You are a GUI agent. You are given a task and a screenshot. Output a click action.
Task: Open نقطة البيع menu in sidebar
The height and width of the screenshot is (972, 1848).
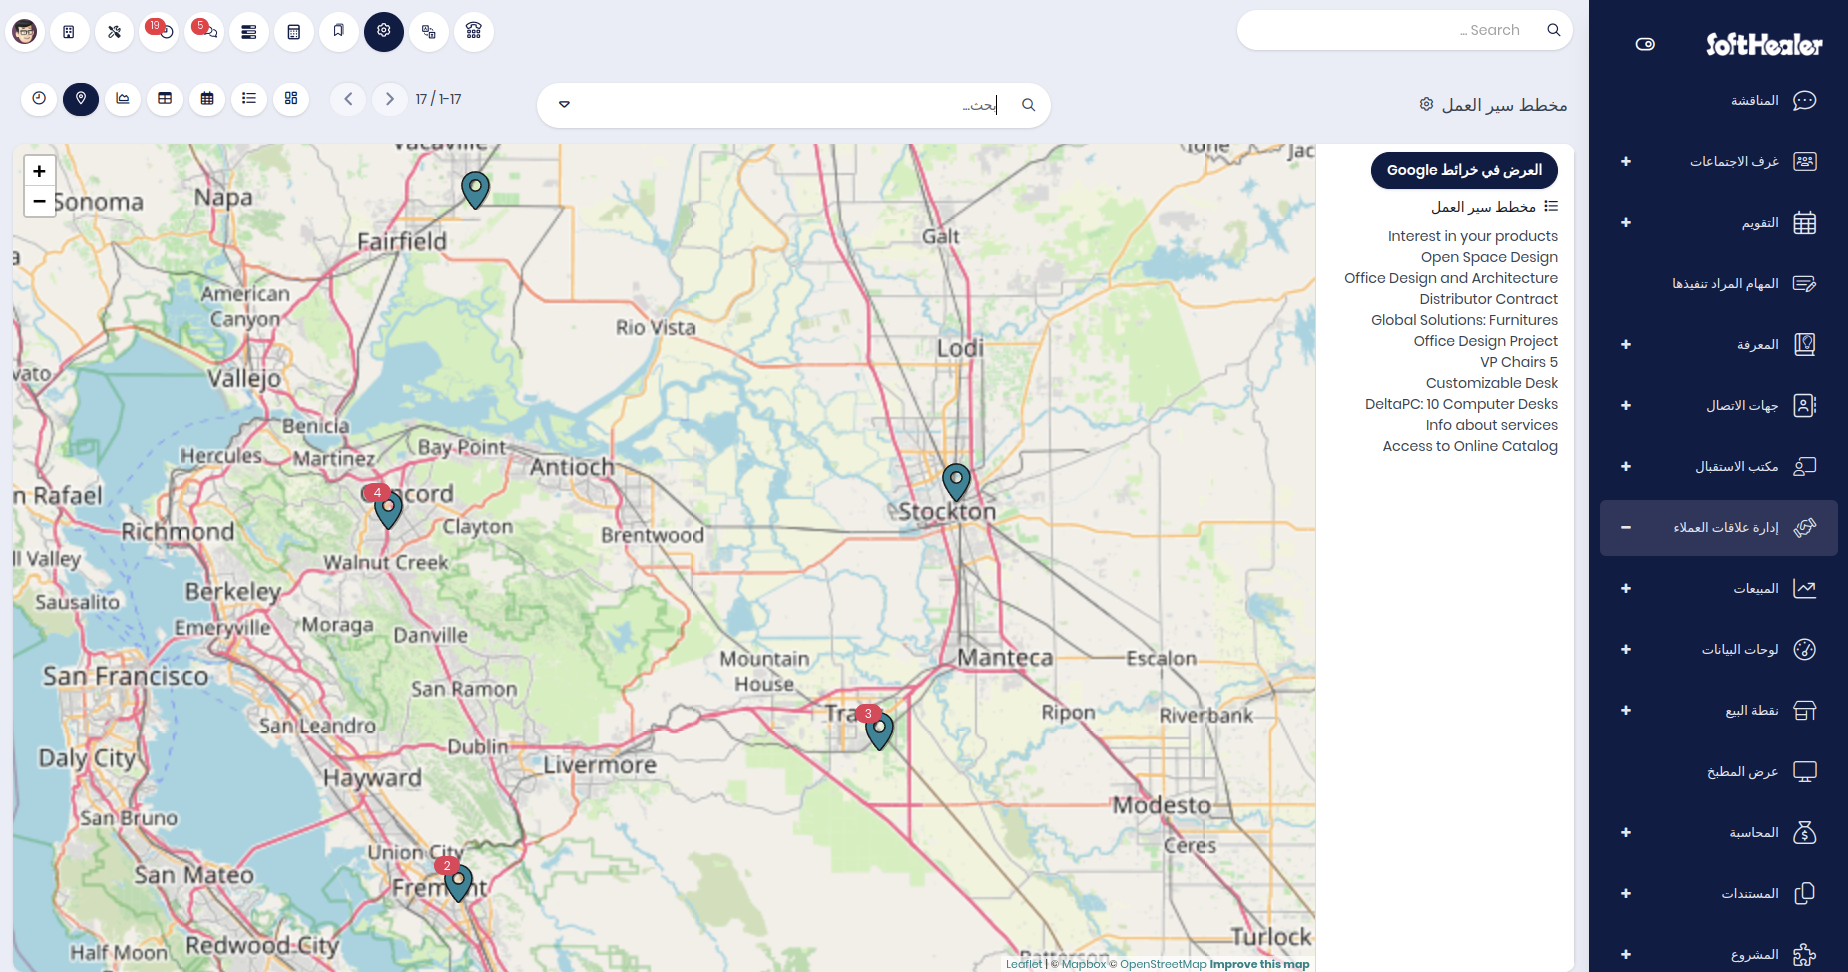click(1719, 710)
